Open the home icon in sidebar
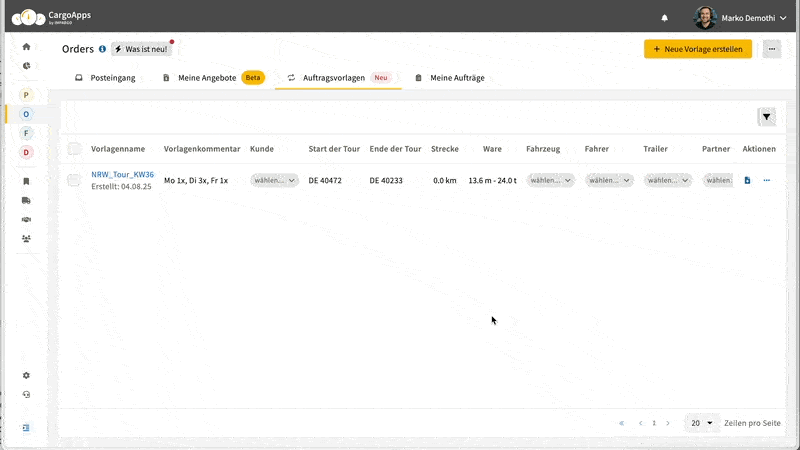 pos(27,46)
